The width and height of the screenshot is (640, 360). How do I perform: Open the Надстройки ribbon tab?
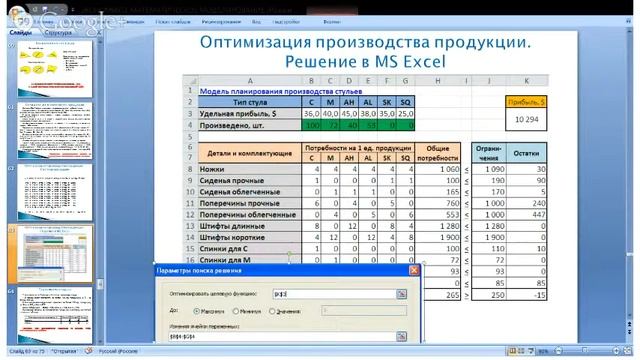tap(286, 22)
